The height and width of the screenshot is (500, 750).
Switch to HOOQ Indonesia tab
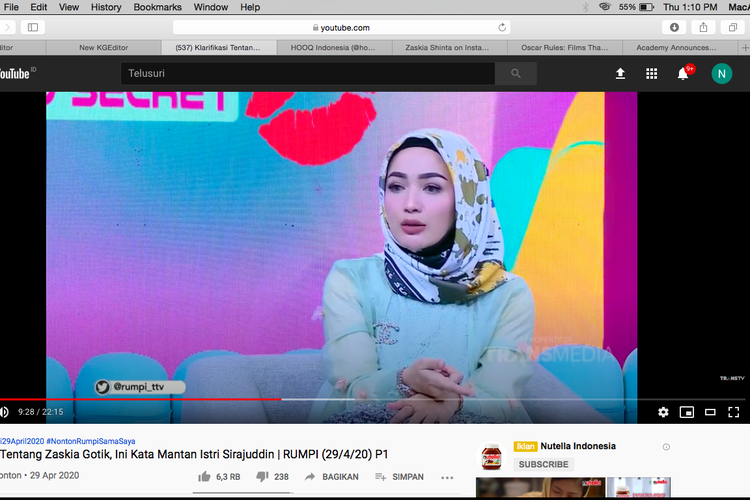[x=335, y=47]
